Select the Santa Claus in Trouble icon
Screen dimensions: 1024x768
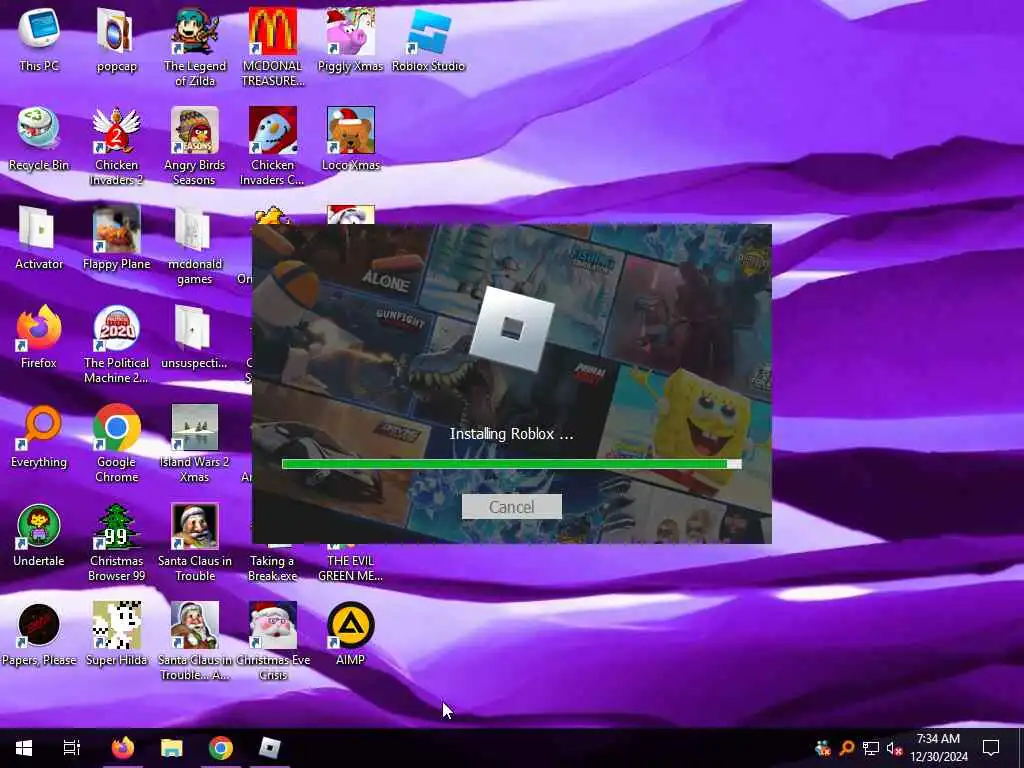coord(195,543)
